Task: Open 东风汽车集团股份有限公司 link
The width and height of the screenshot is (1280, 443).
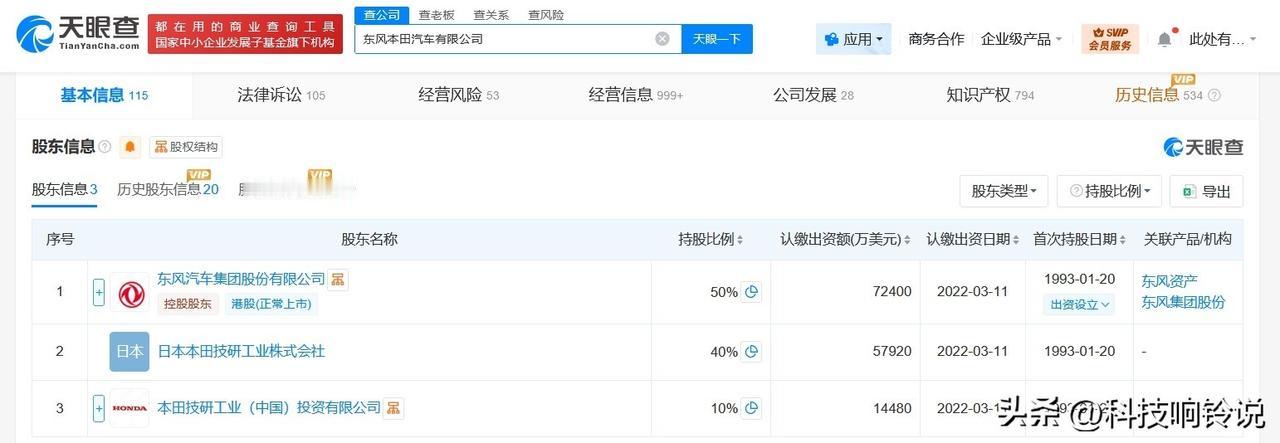Action: tap(242, 279)
